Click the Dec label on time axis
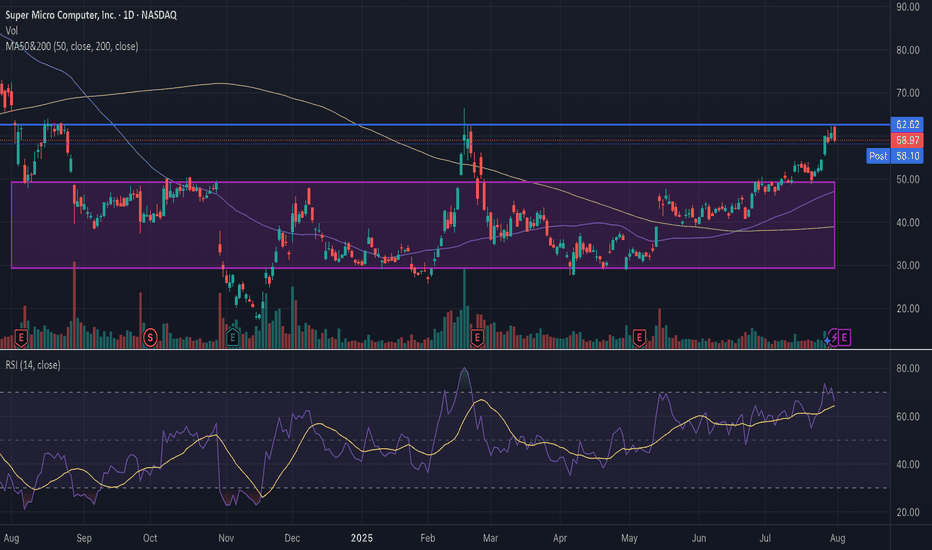The height and width of the screenshot is (550, 932). (292, 538)
